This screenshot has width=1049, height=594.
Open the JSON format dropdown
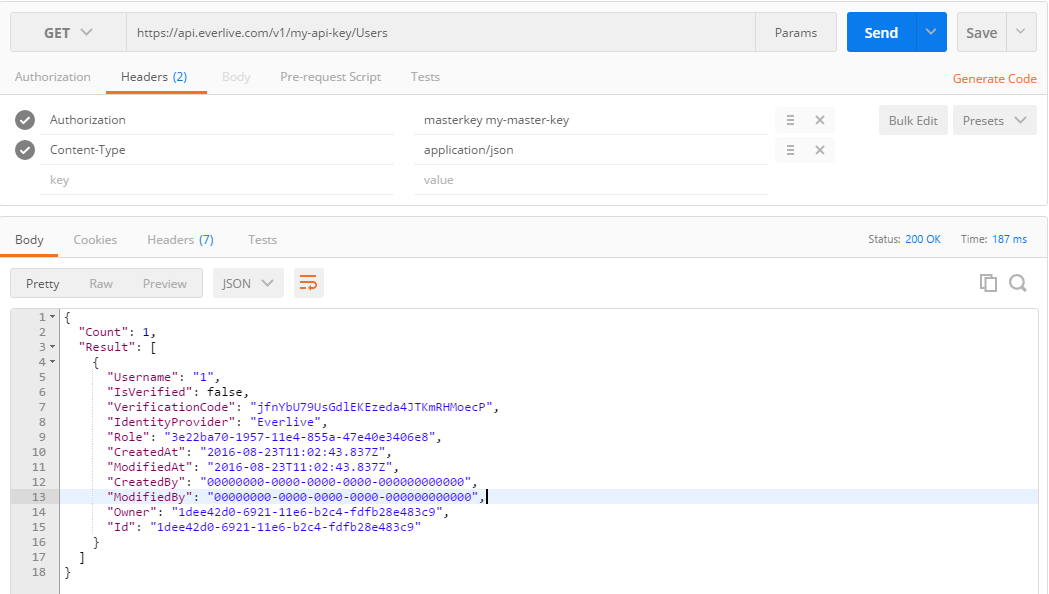[x=248, y=283]
